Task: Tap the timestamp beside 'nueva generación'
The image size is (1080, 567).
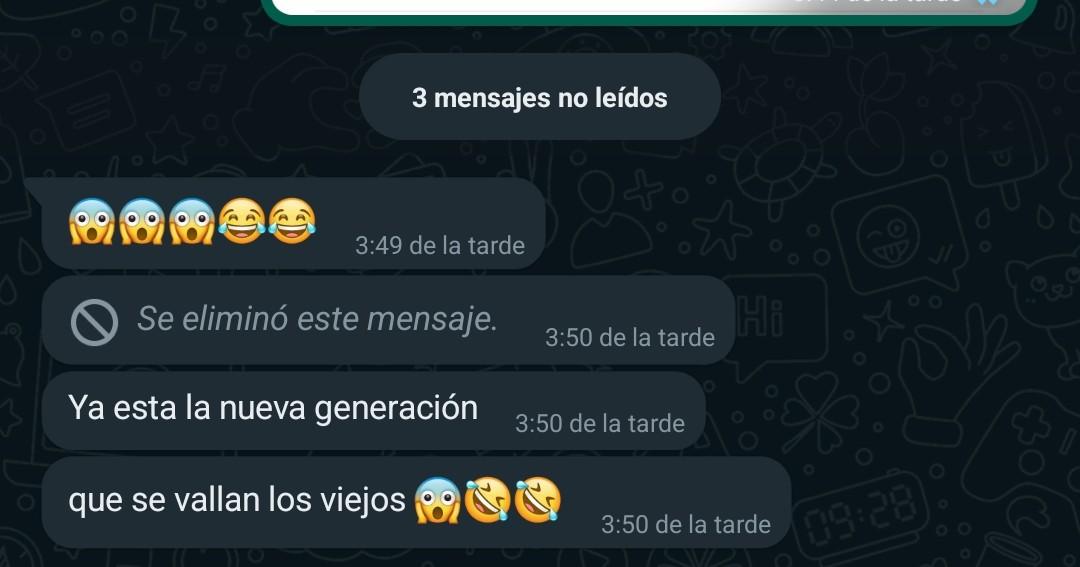Action: pos(600,424)
